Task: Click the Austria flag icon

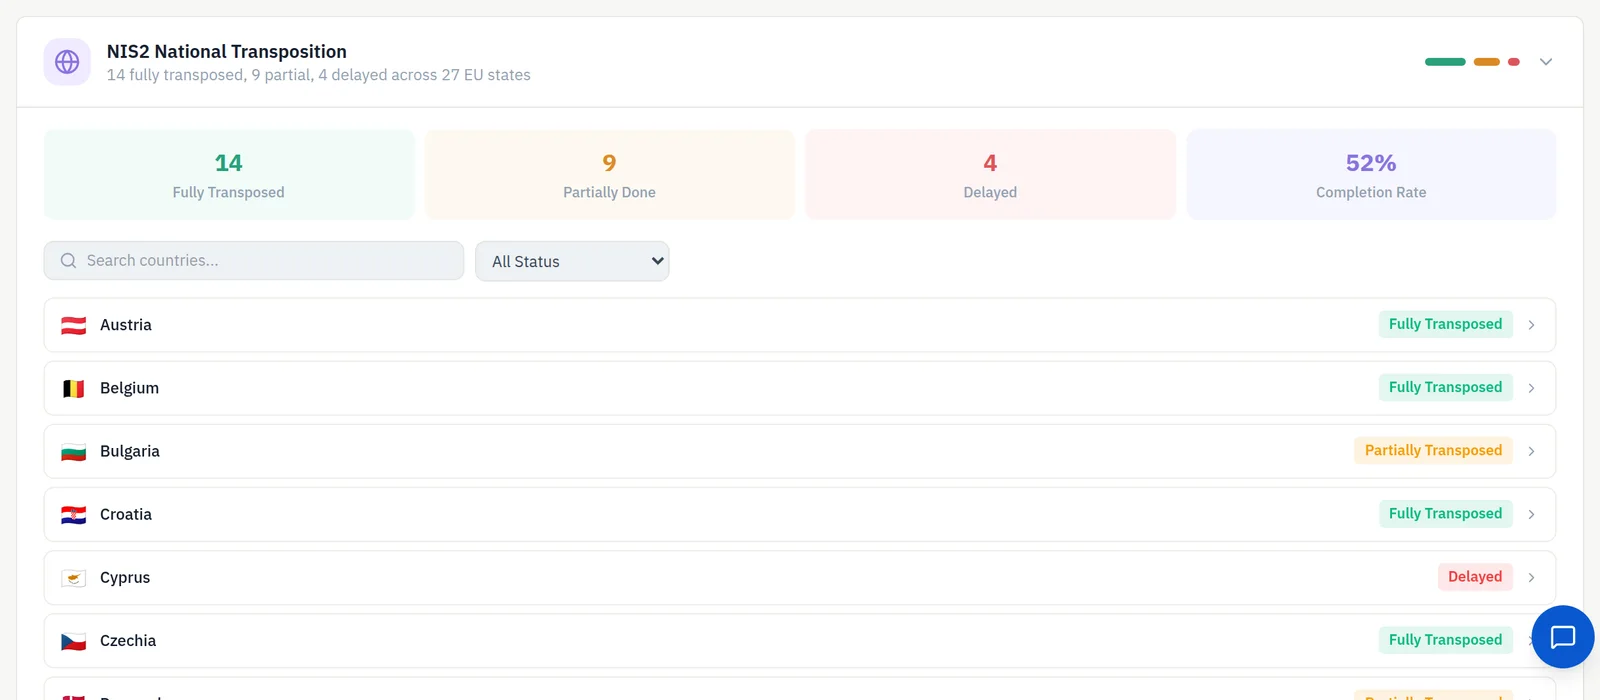Action: point(74,325)
